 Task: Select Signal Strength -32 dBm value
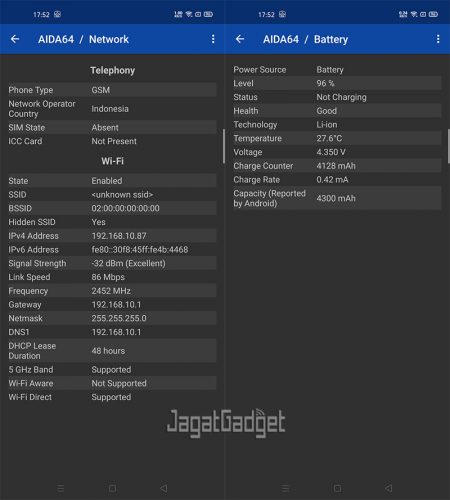tap(128, 263)
